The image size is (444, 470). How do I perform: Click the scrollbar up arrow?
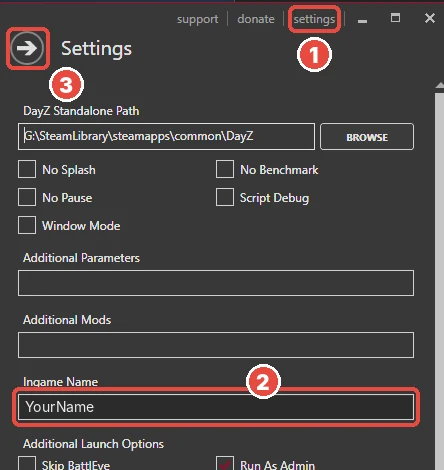point(440,86)
